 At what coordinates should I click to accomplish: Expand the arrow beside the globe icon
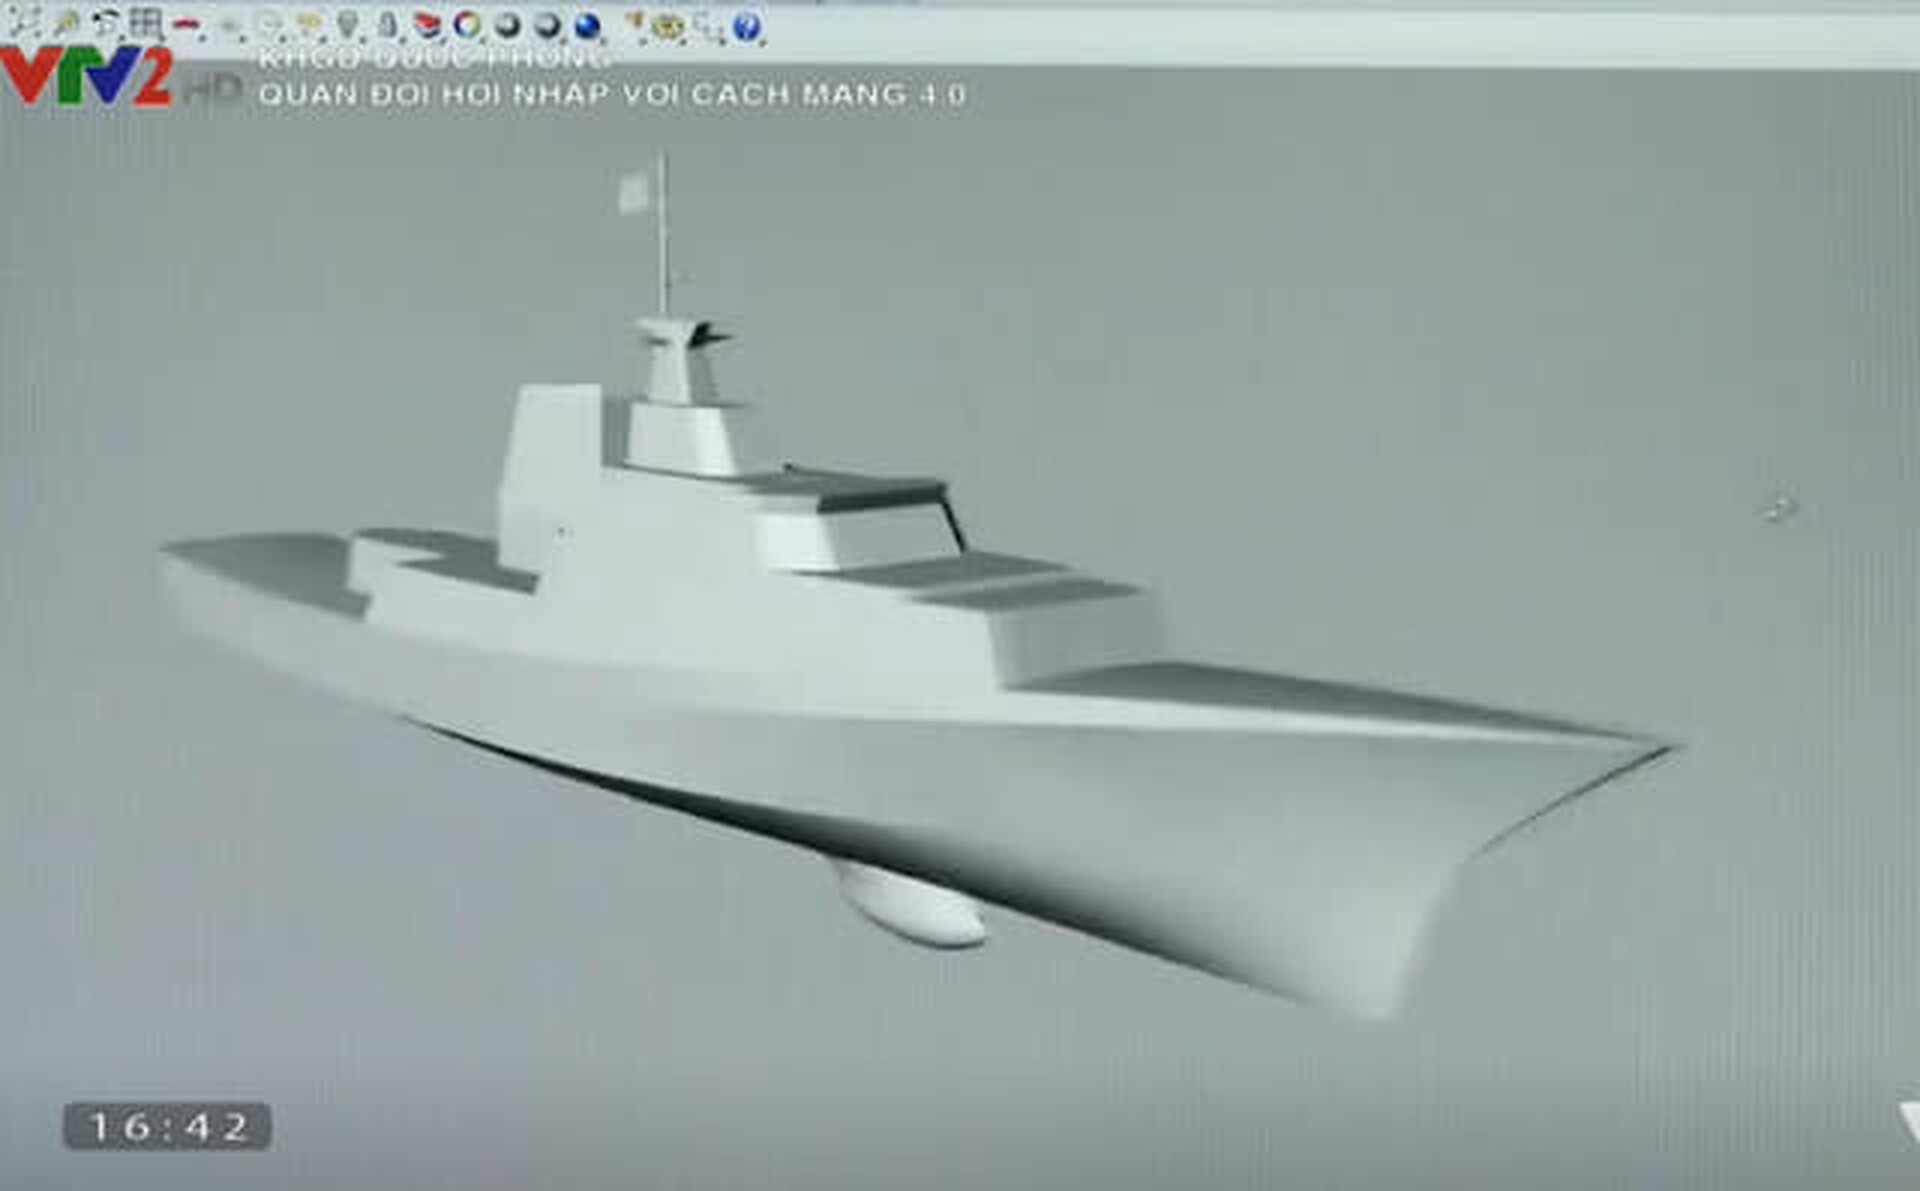click(605, 38)
